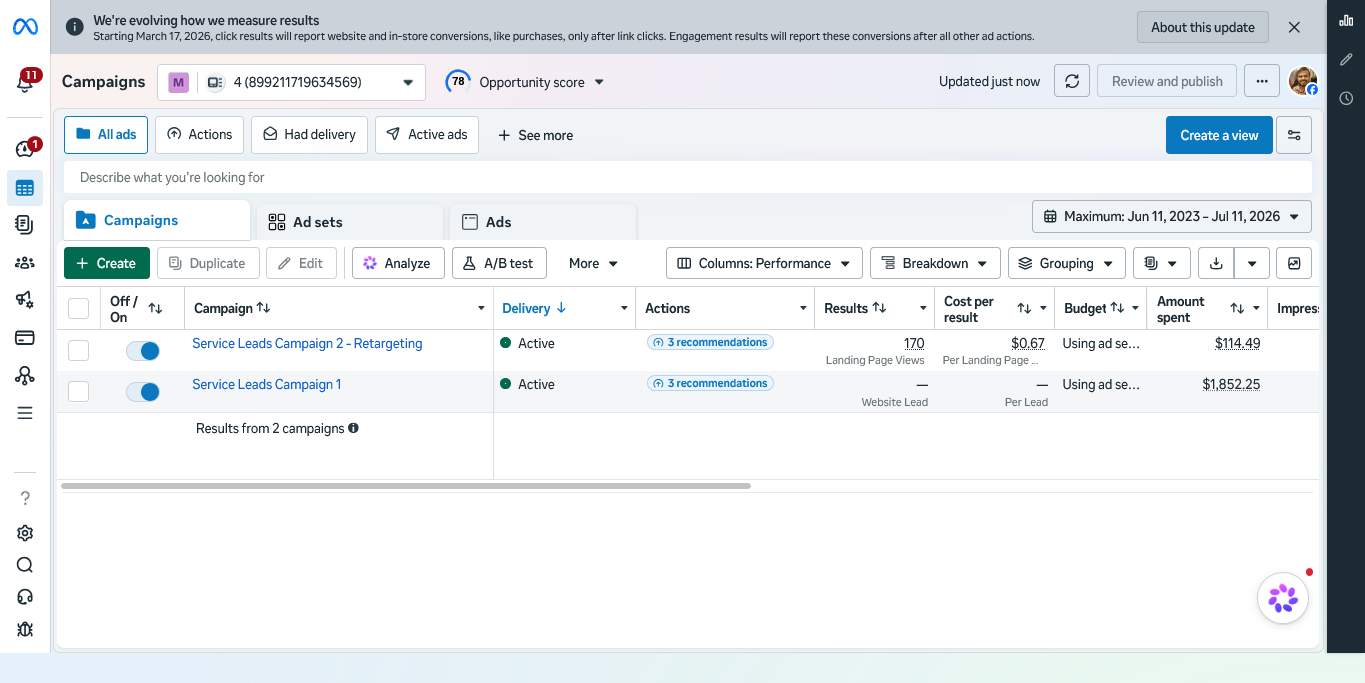Click the green Create button
The width and height of the screenshot is (1365, 683).
pos(107,263)
